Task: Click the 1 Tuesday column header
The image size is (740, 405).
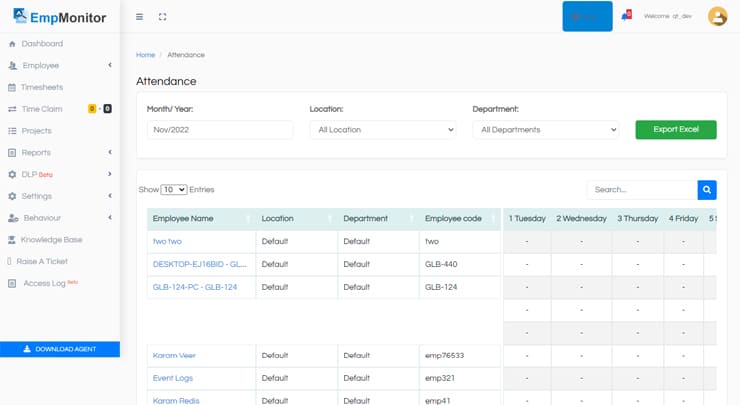Action: click(x=527, y=219)
